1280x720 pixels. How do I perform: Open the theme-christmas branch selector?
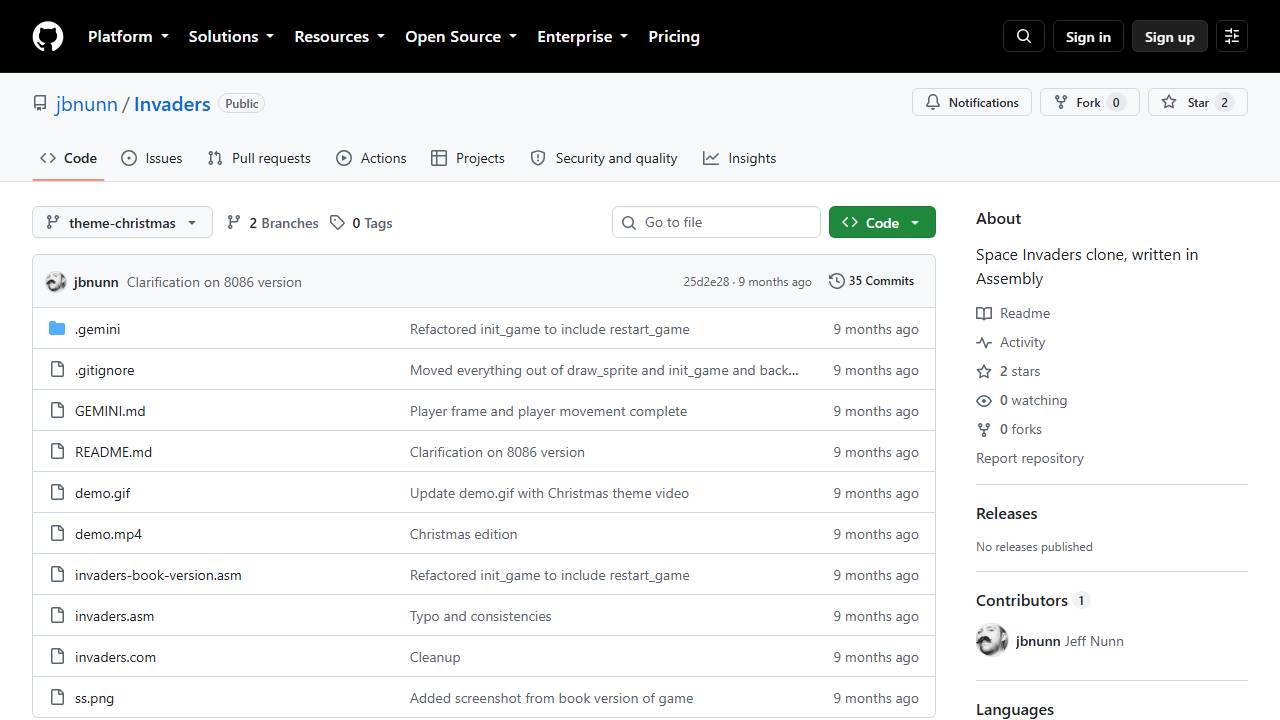coord(122,223)
